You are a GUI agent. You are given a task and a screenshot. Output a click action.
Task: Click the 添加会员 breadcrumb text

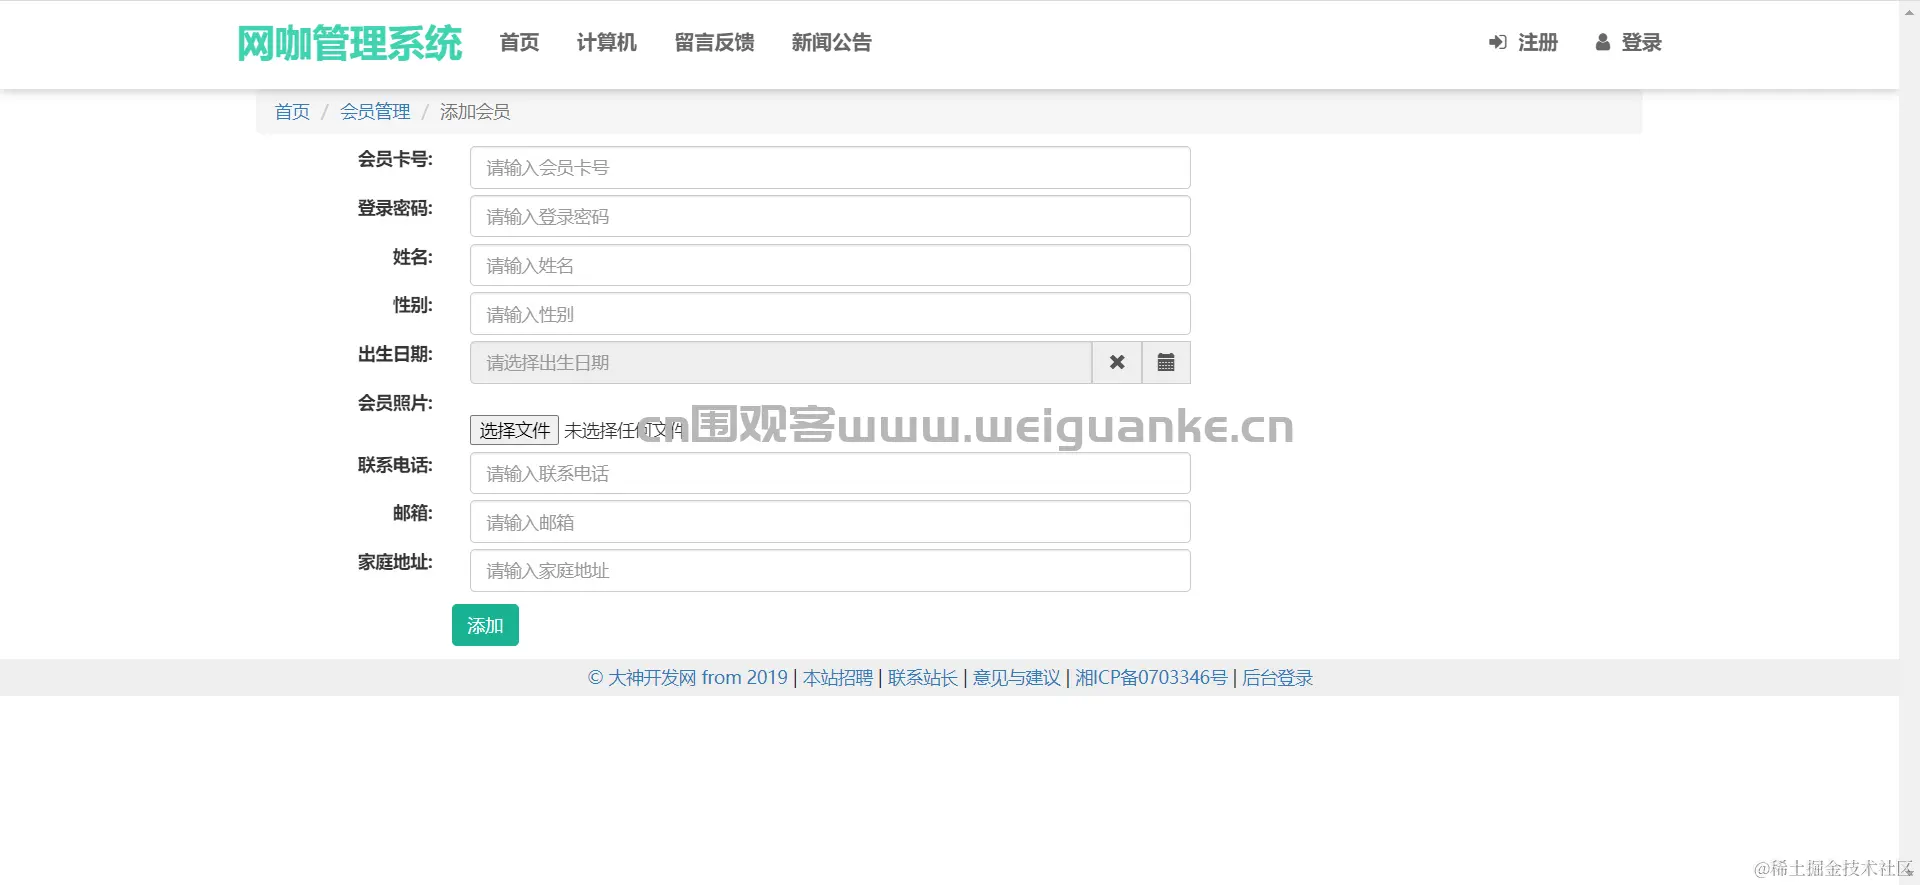pyautogui.click(x=475, y=112)
